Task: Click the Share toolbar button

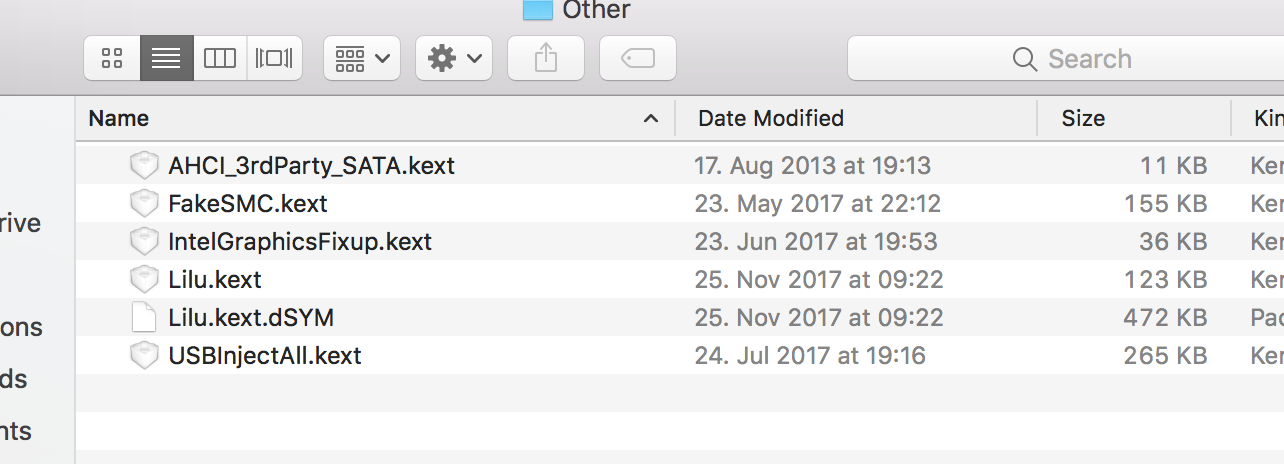Action: [546, 59]
